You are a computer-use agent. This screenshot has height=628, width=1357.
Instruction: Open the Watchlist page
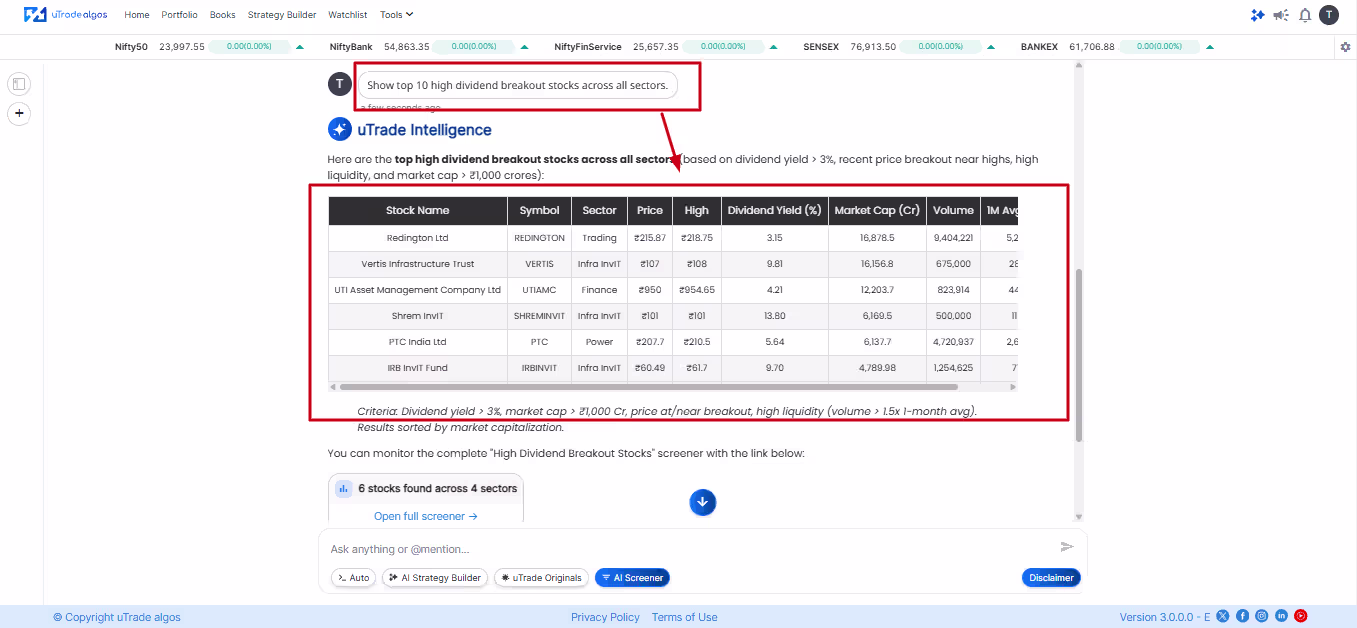348,15
